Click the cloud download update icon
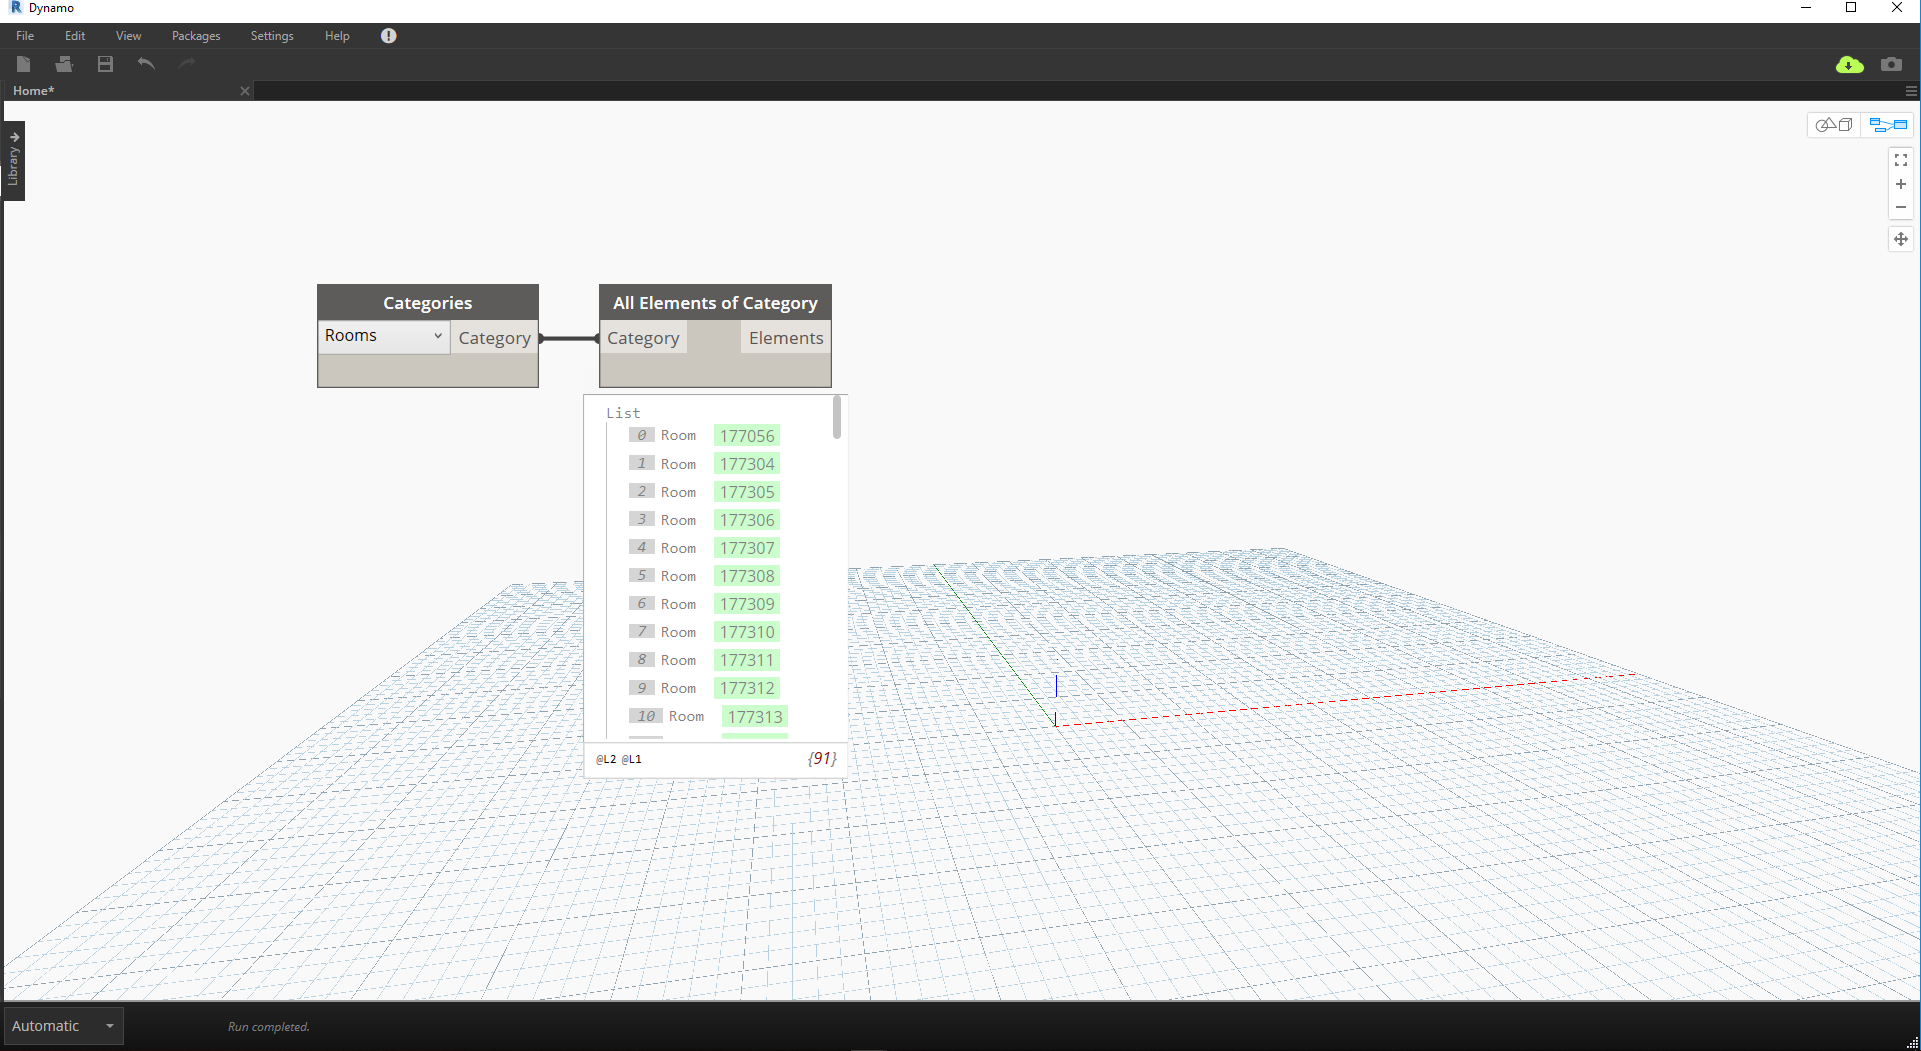Screen dimensions: 1921x1051 1849,65
